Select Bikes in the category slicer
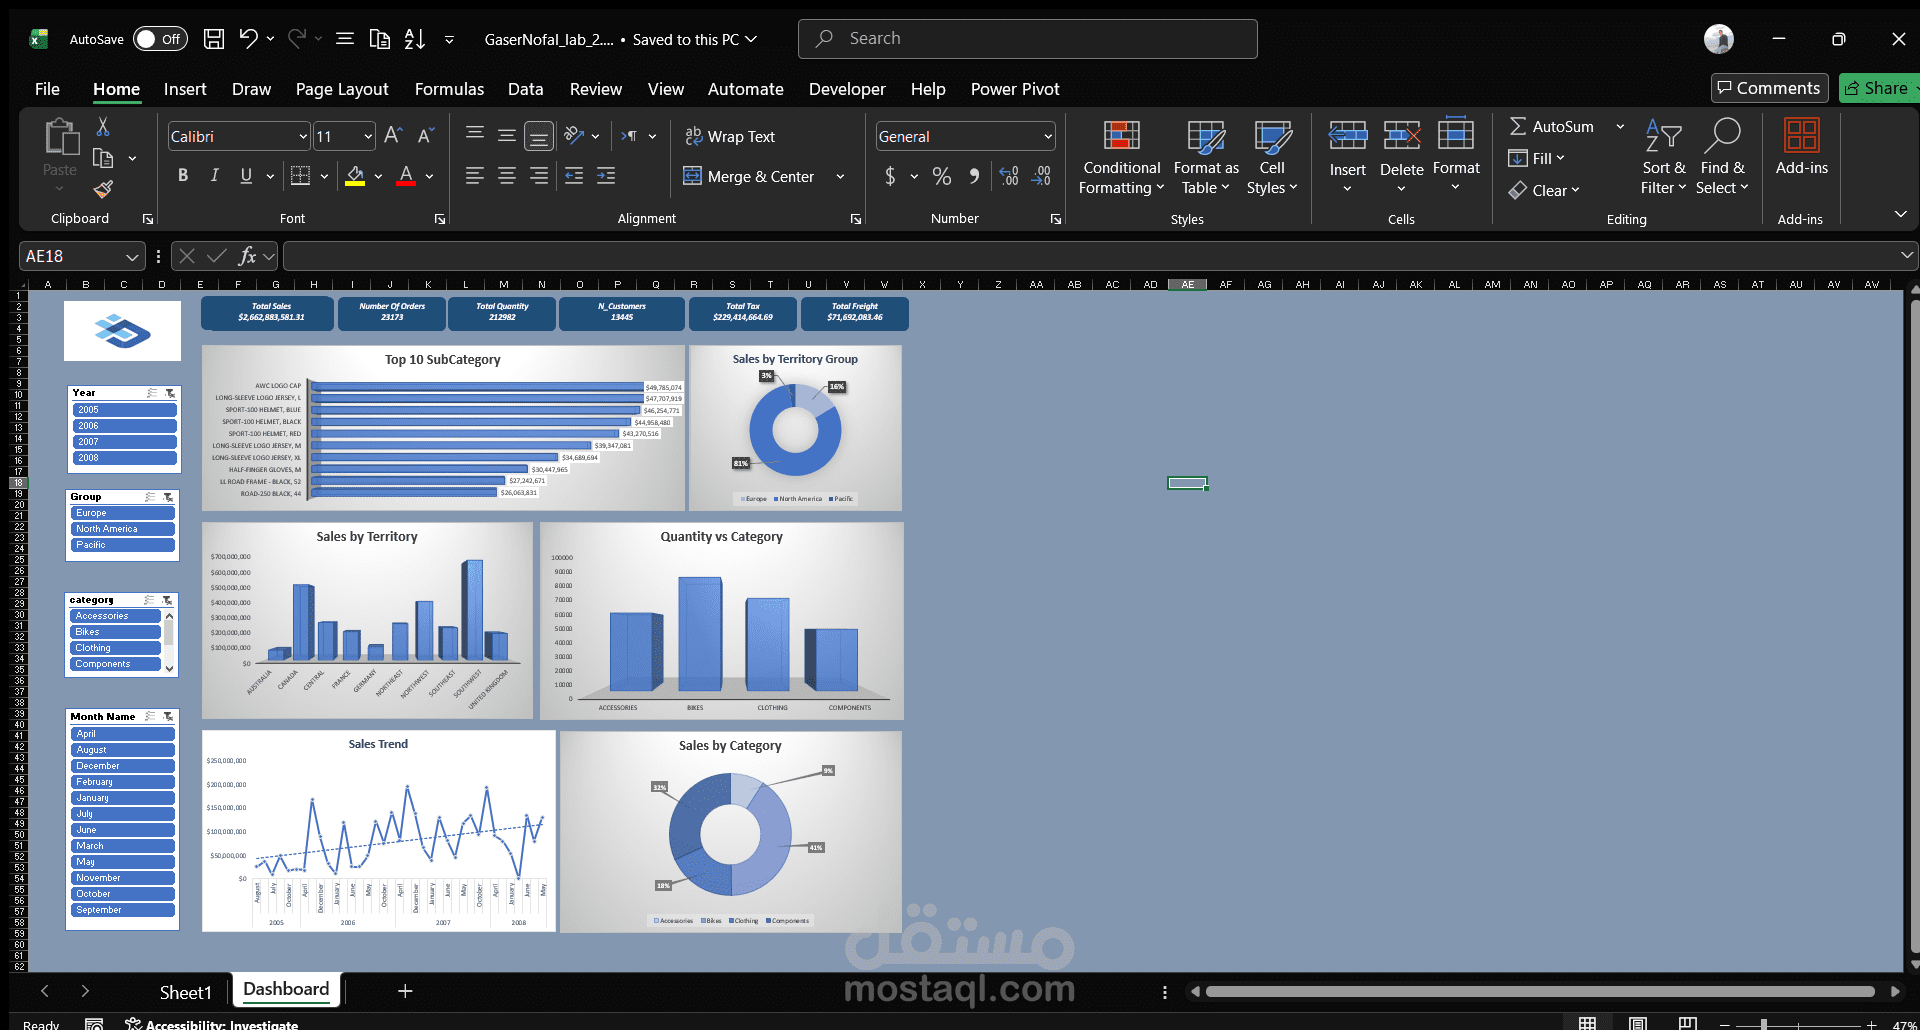1920x1030 pixels. point(116,632)
